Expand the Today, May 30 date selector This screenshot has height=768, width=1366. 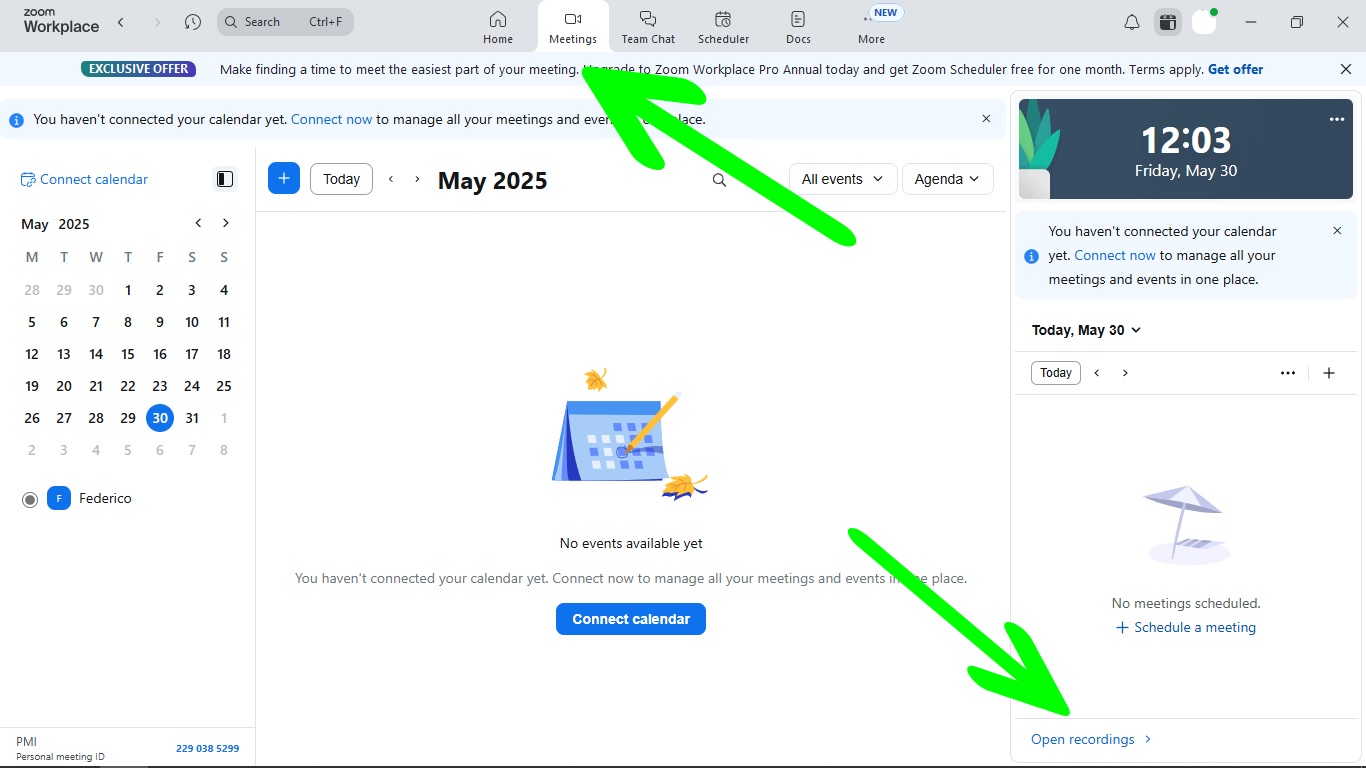tap(1086, 330)
